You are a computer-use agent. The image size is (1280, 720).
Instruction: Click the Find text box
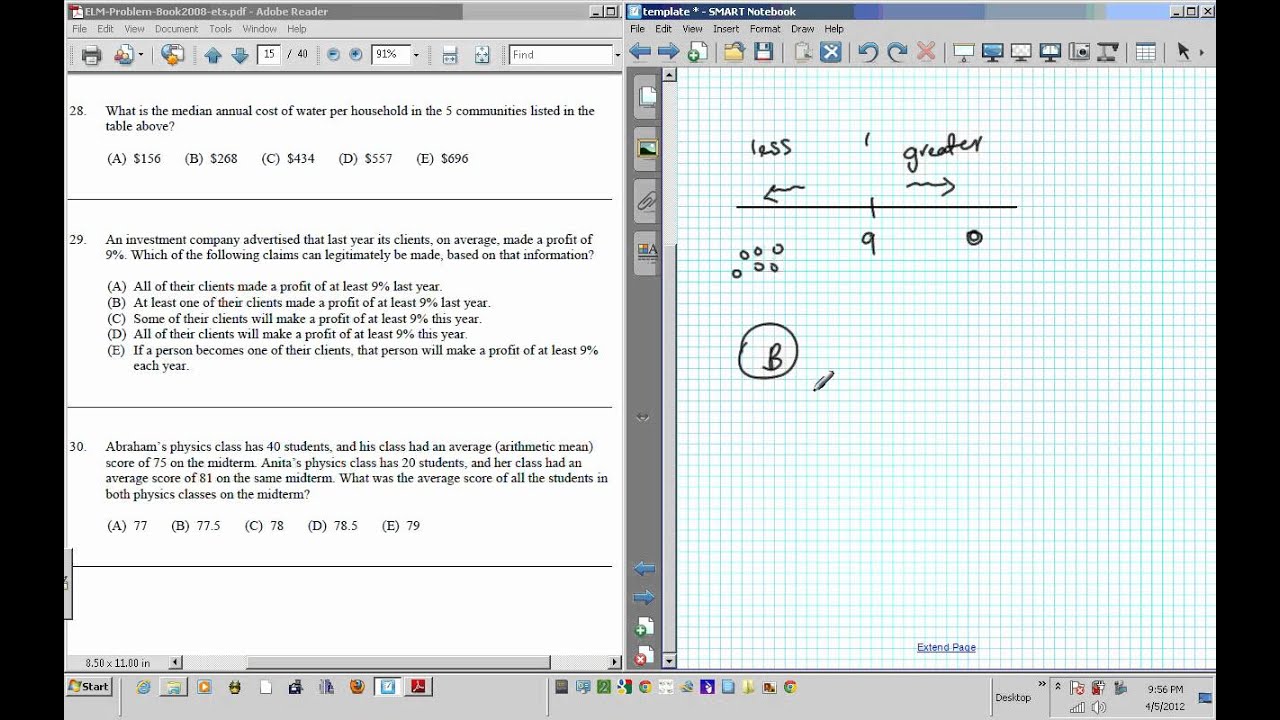coord(559,55)
